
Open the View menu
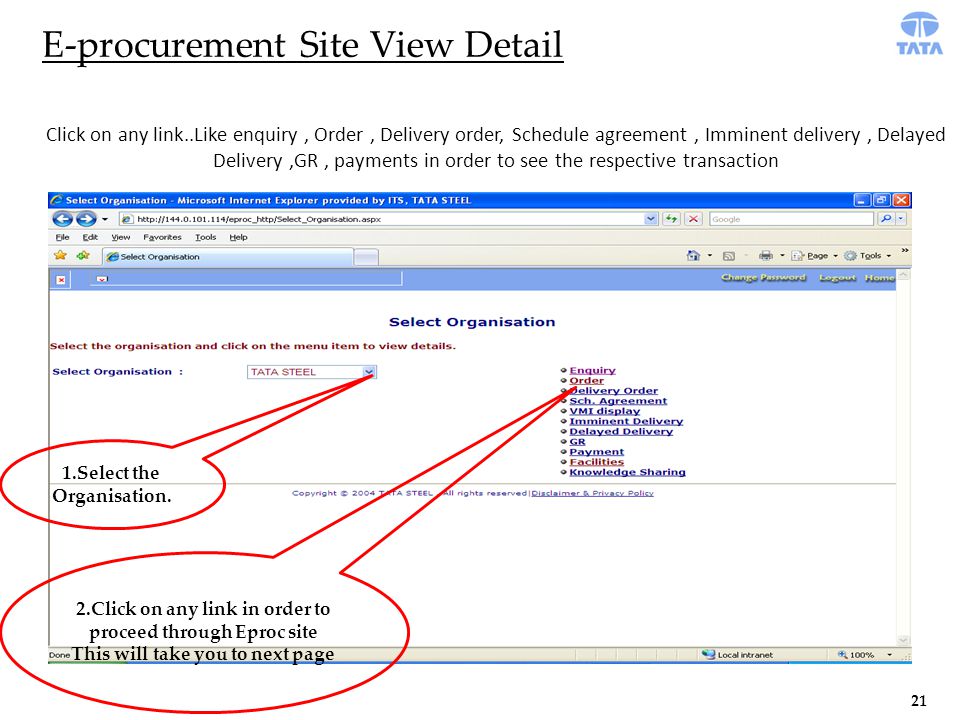tap(121, 238)
